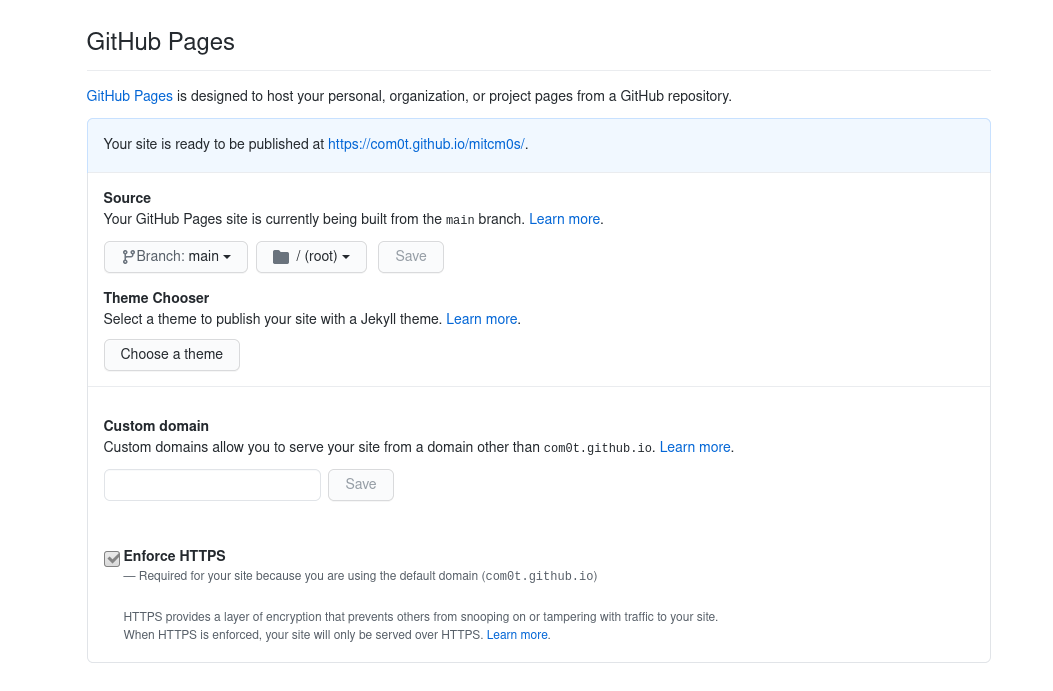Expand the / (root) folder dropdown
The height and width of the screenshot is (691, 1053).
click(x=311, y=257)
